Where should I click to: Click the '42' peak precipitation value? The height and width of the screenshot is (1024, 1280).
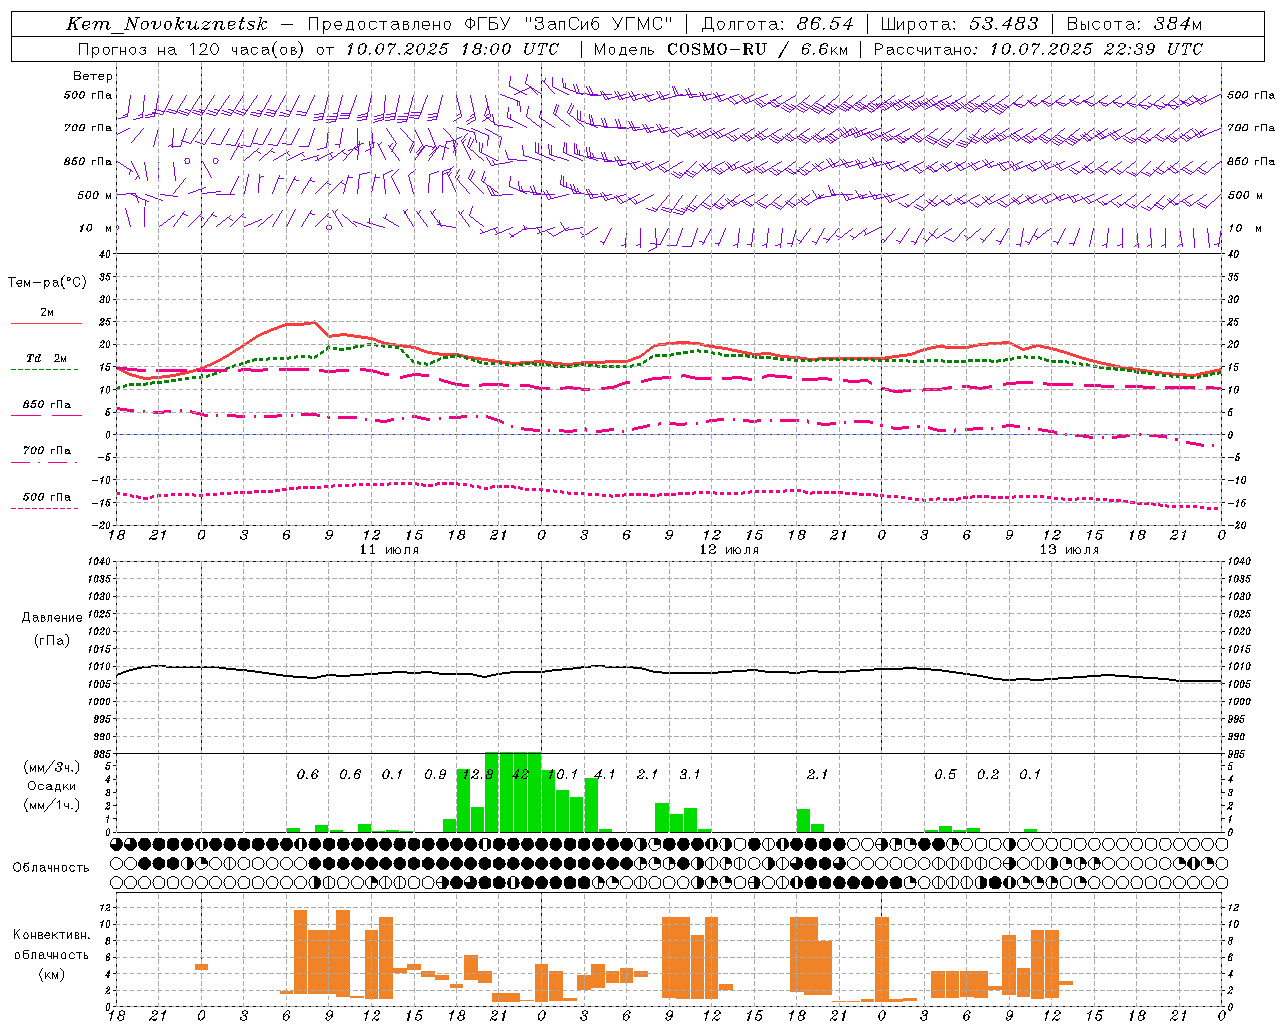click(520, 774)
